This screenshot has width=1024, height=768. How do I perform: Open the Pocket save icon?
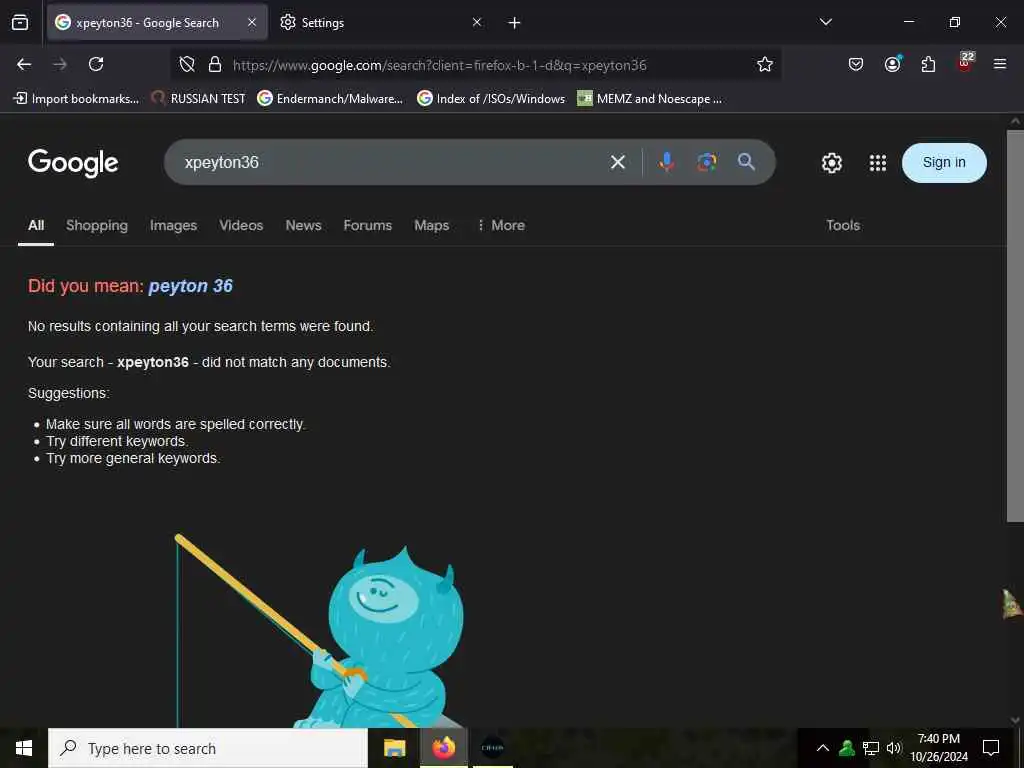[x=856, y=64]
